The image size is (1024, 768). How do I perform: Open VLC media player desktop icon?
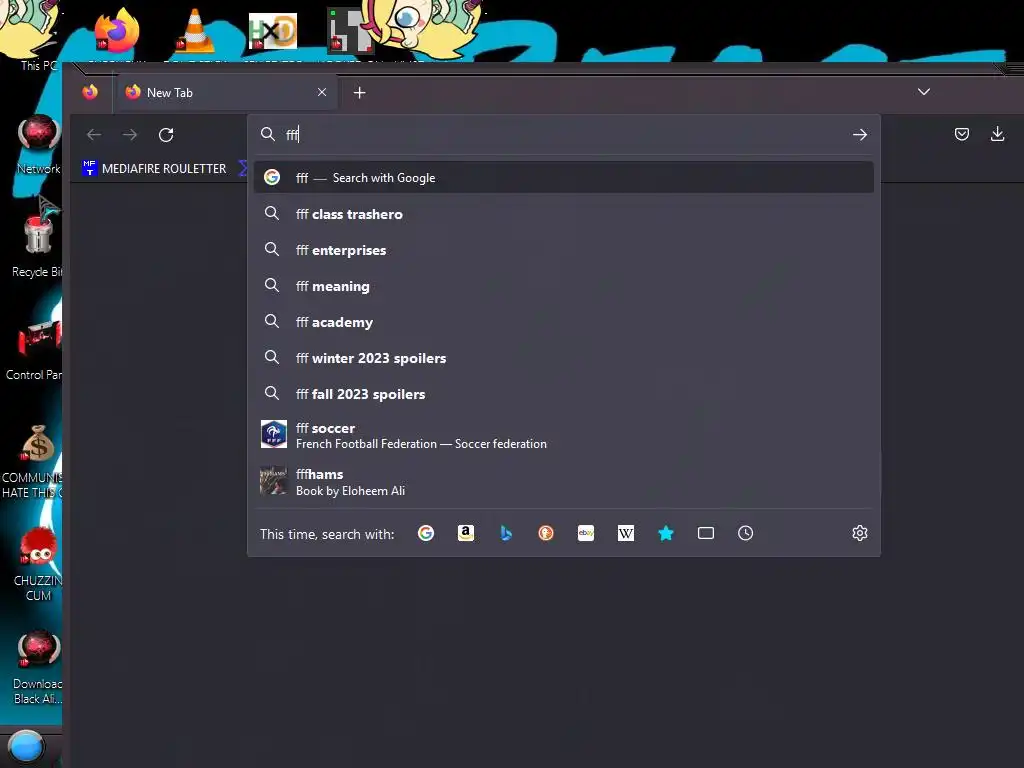[x=195, y=31]
